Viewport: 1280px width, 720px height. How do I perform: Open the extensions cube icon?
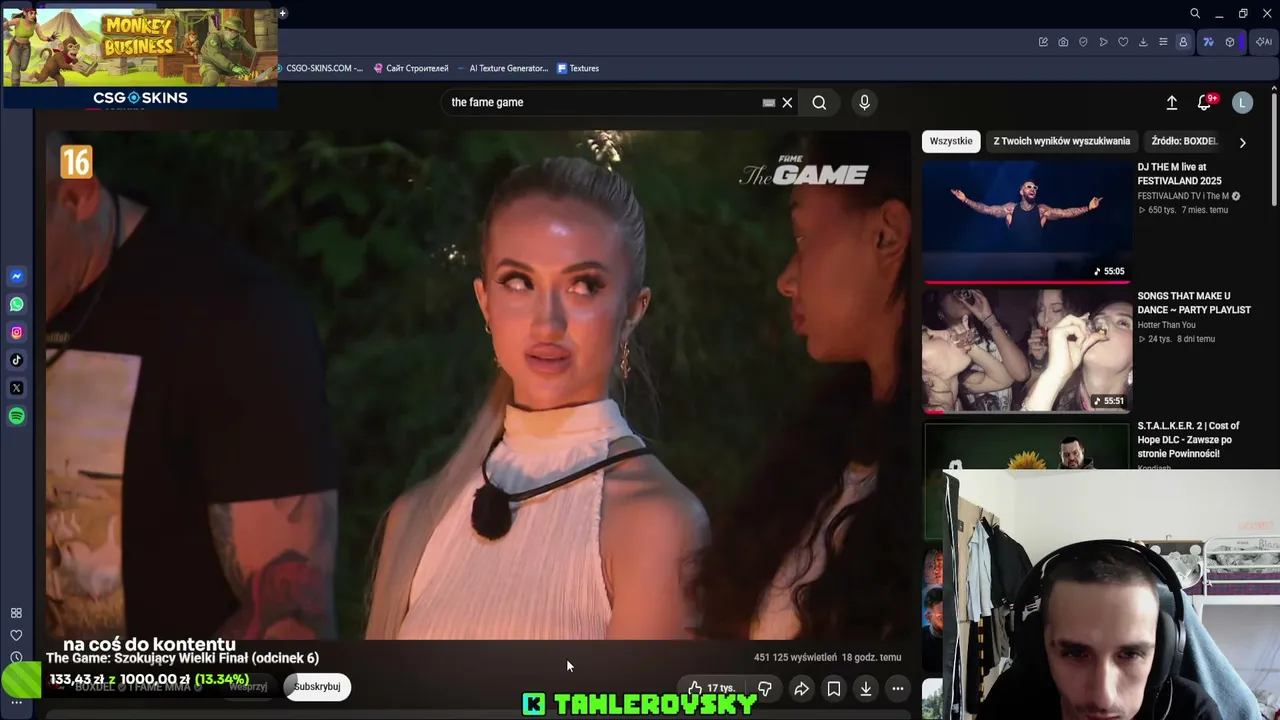[1230, 42]
